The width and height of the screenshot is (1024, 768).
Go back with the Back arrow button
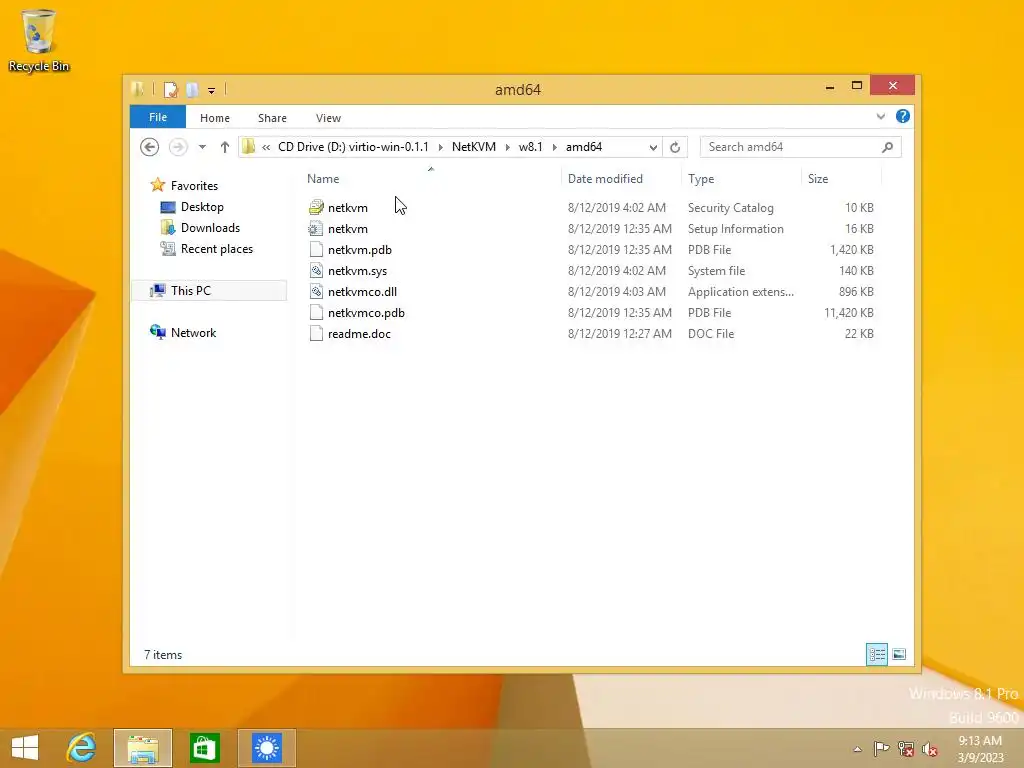150,147
